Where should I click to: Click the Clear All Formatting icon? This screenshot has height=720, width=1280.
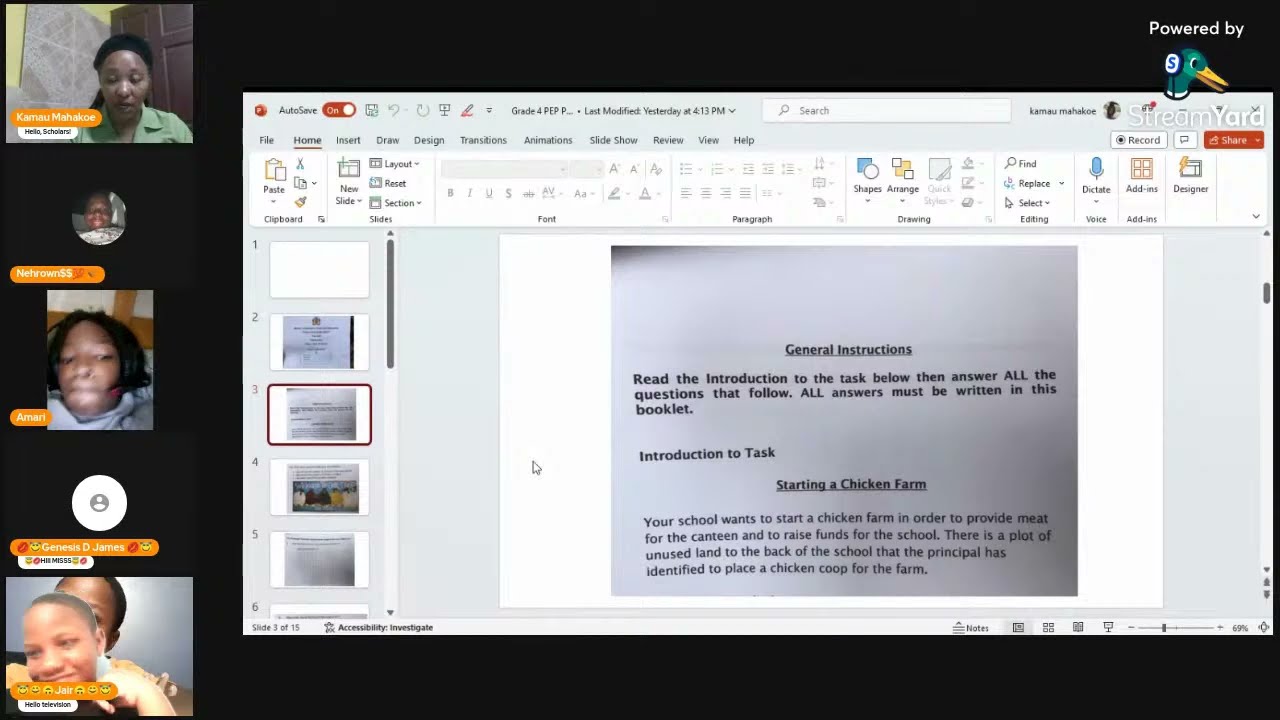[655, 168]
